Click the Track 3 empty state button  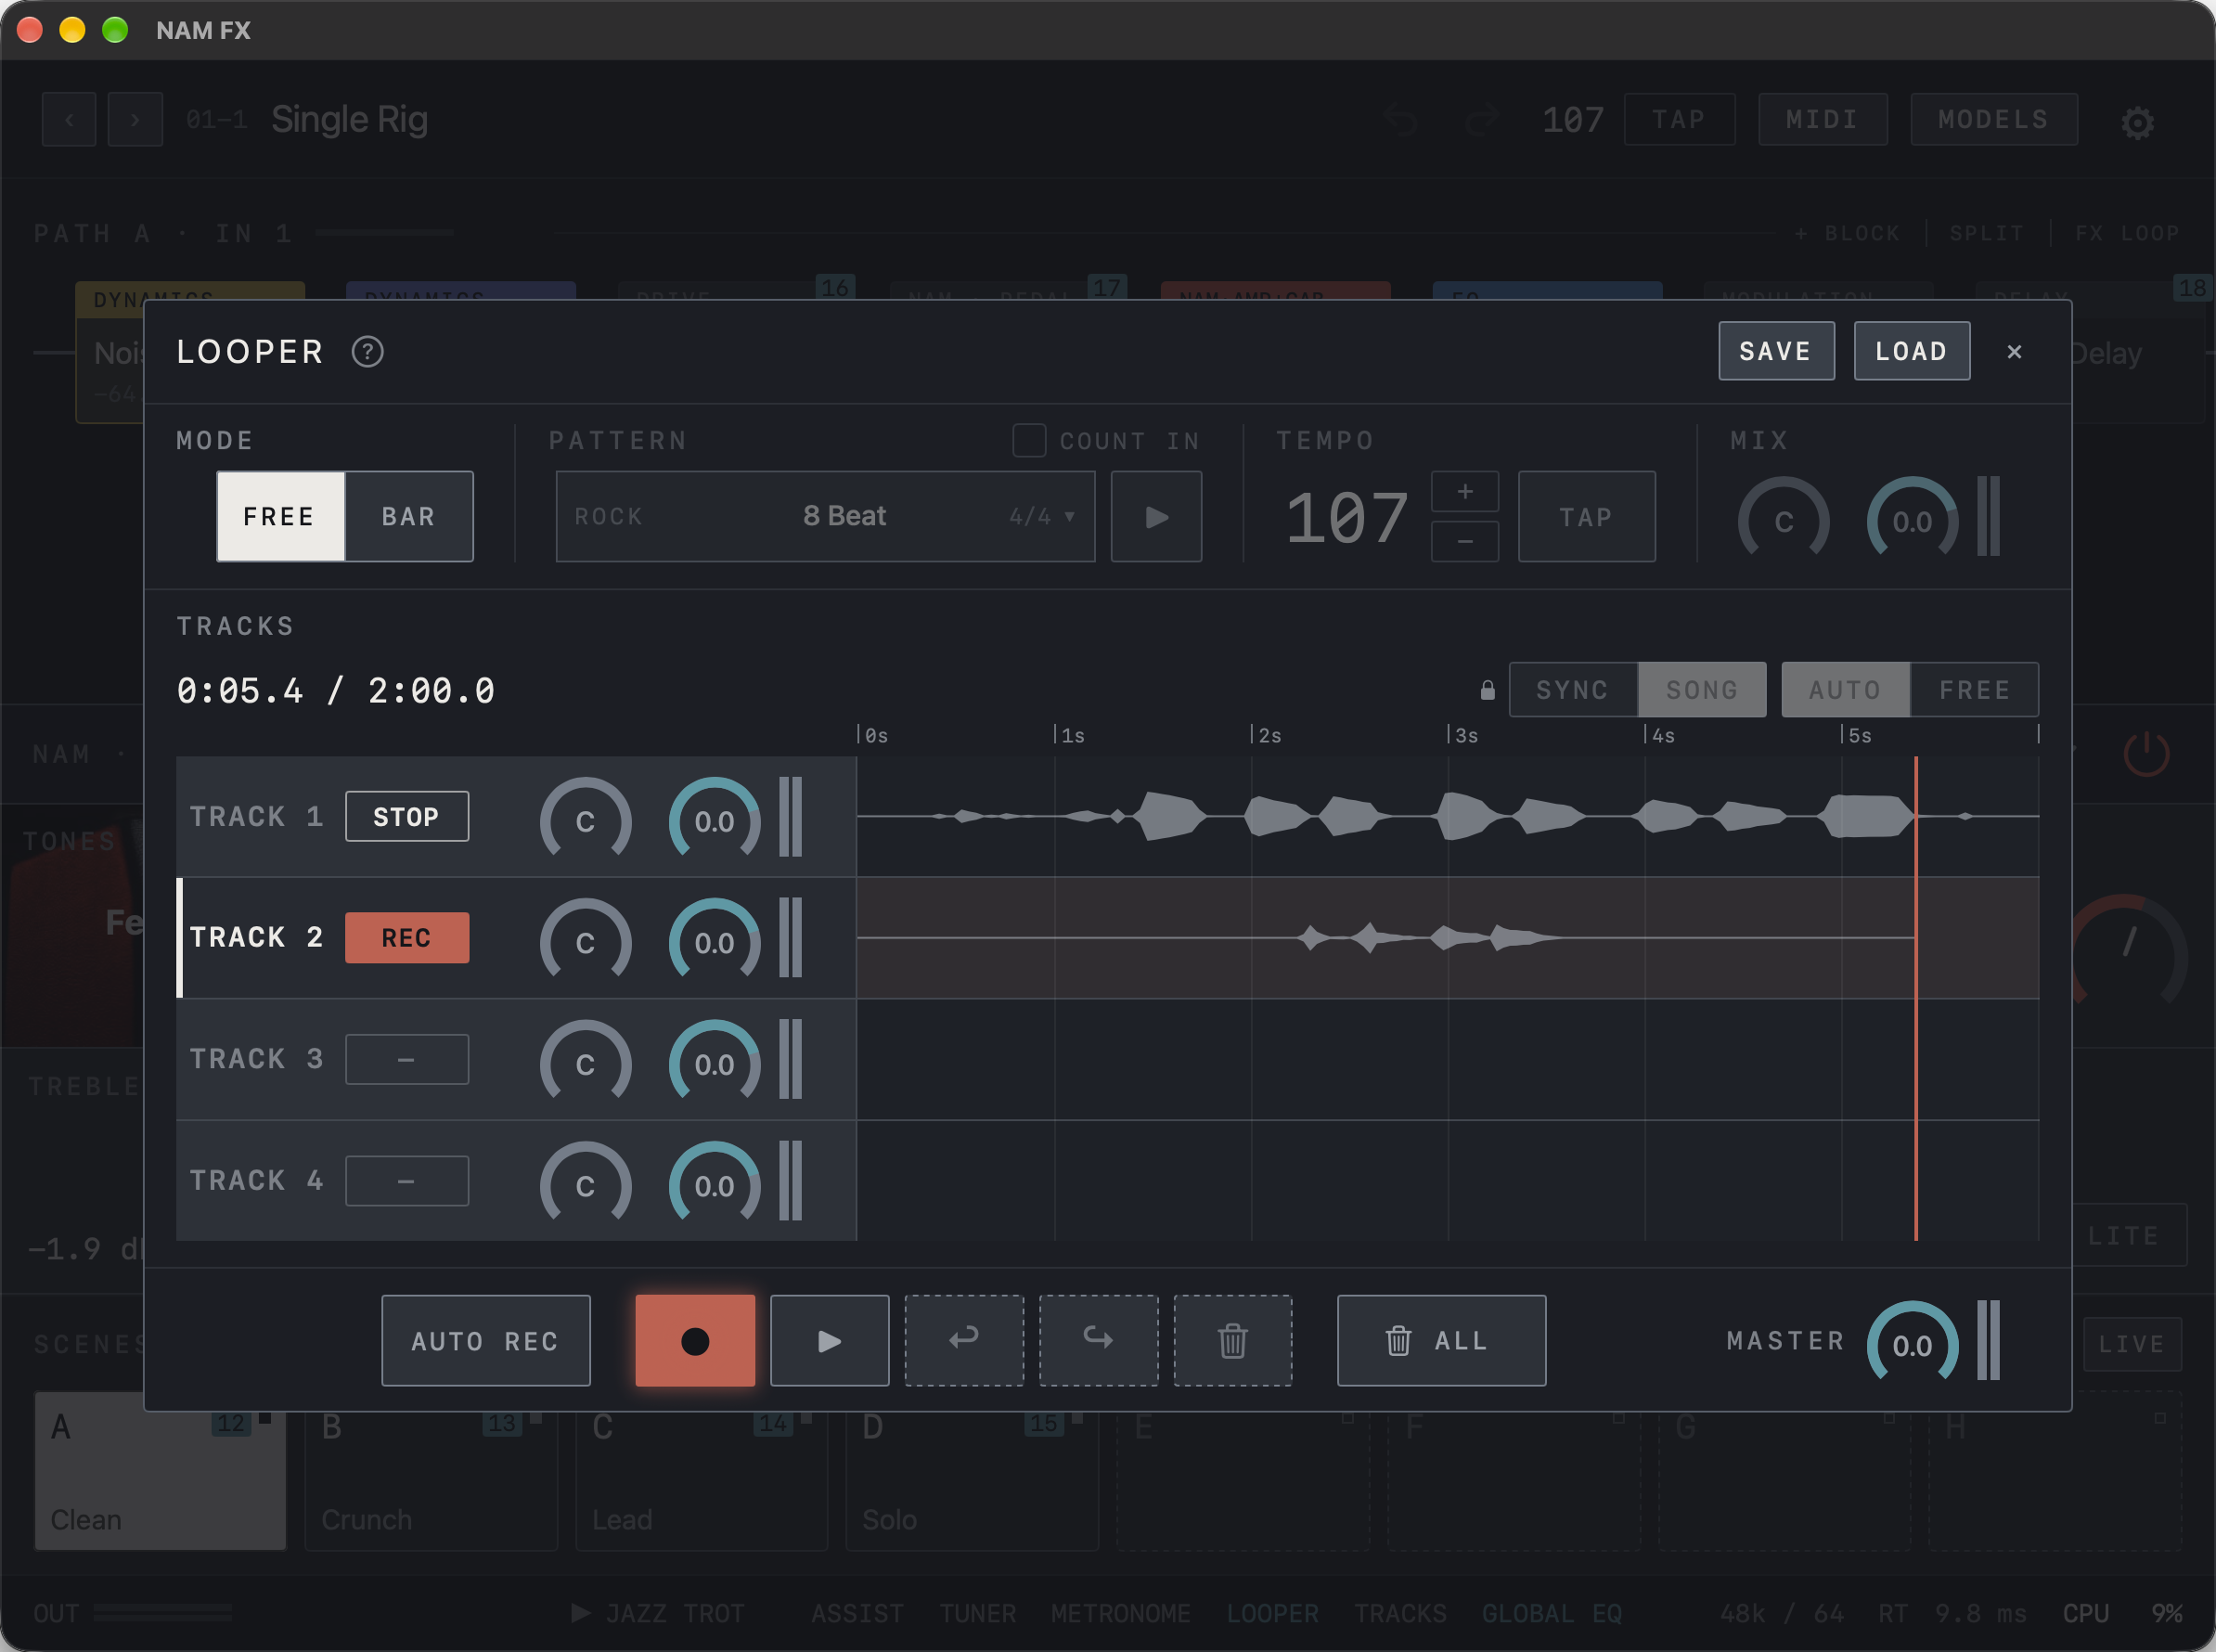(406, 1059)
